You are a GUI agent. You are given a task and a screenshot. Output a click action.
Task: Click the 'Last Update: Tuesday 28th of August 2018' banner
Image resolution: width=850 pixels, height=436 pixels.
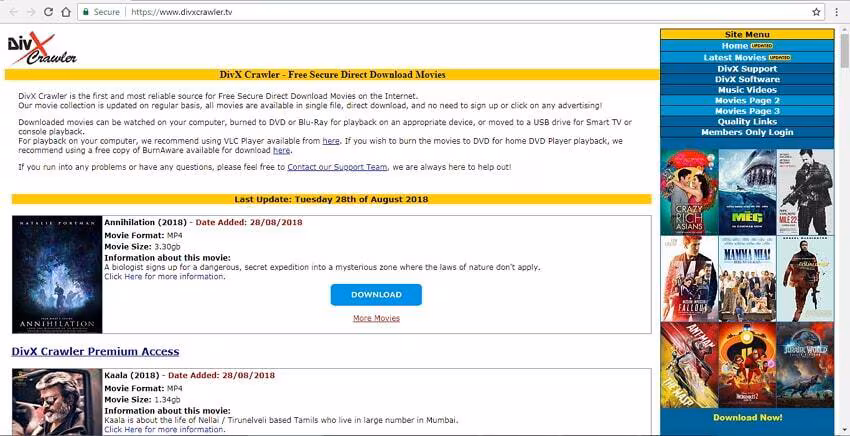tap(331, 200)
